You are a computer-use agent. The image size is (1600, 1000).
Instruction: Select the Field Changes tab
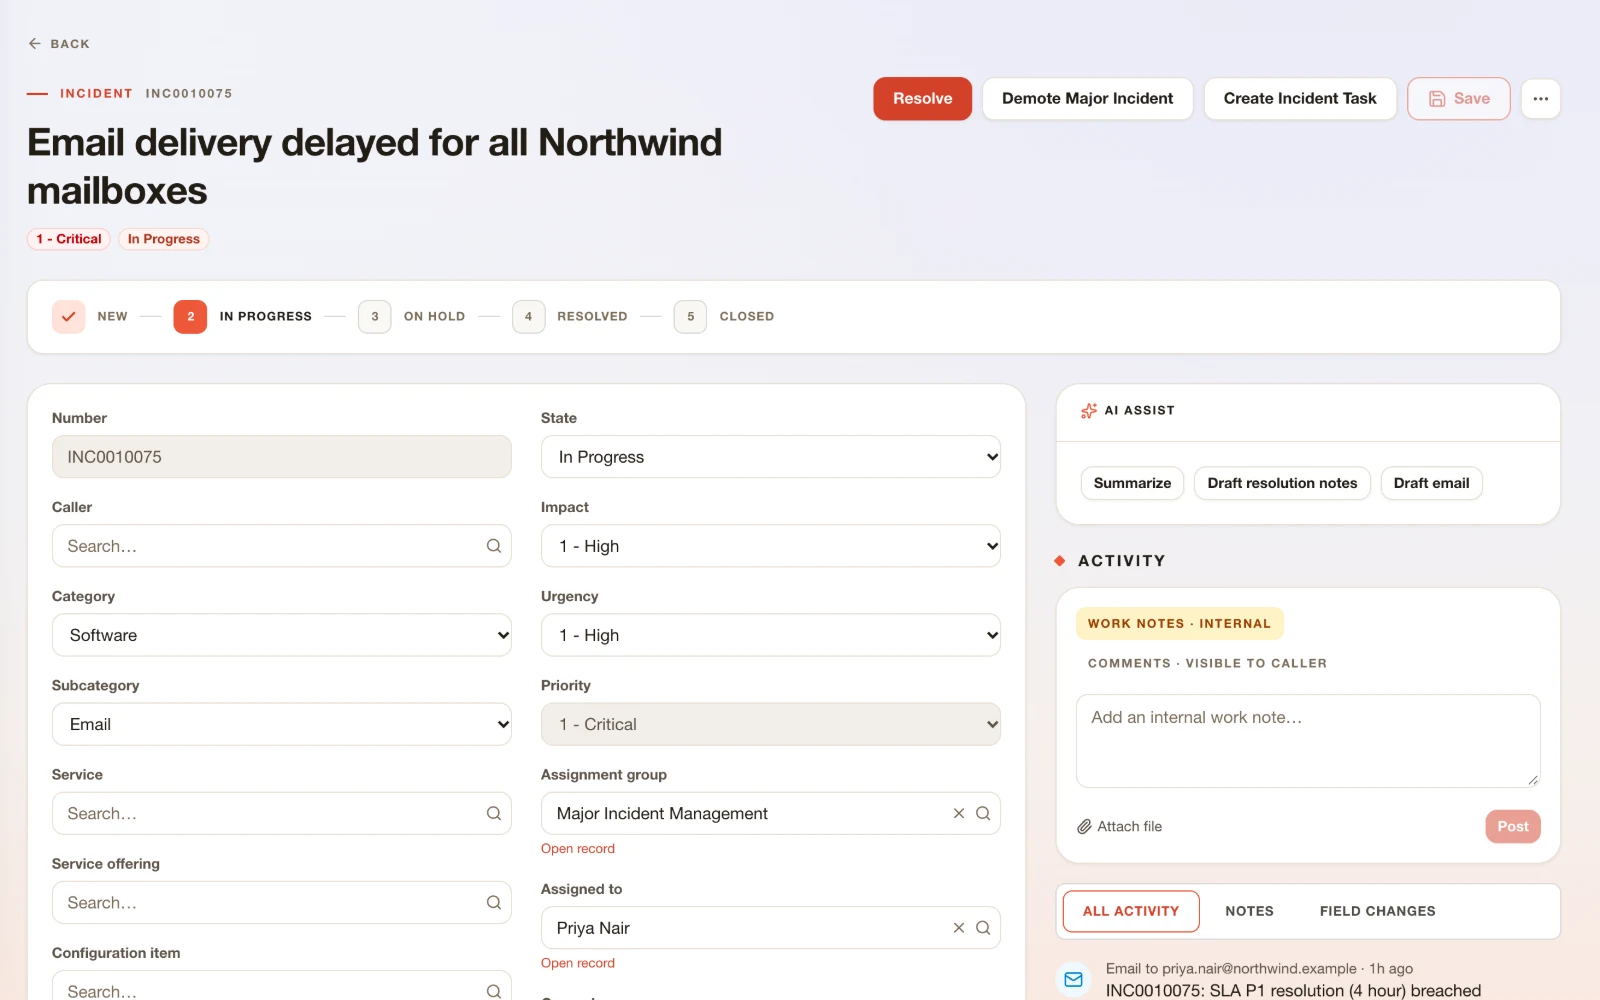(1377, 911)
